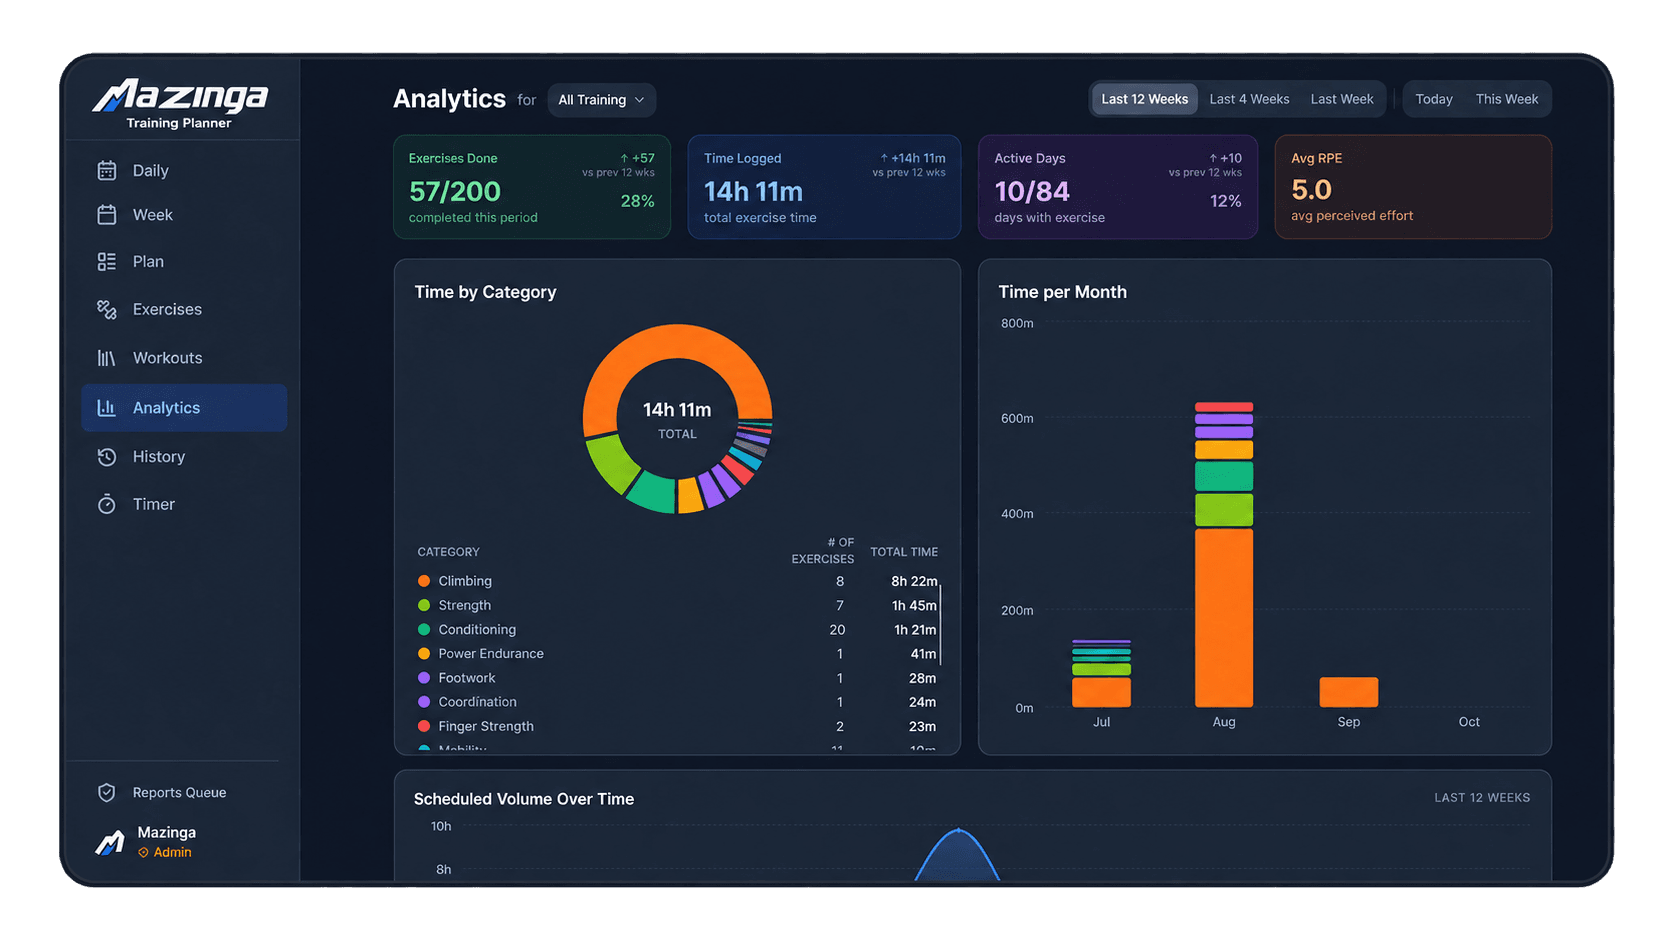Open the Daily view calendar icon
The height and width of the screenshot is (941, 1672).
[x=107, y=171]
